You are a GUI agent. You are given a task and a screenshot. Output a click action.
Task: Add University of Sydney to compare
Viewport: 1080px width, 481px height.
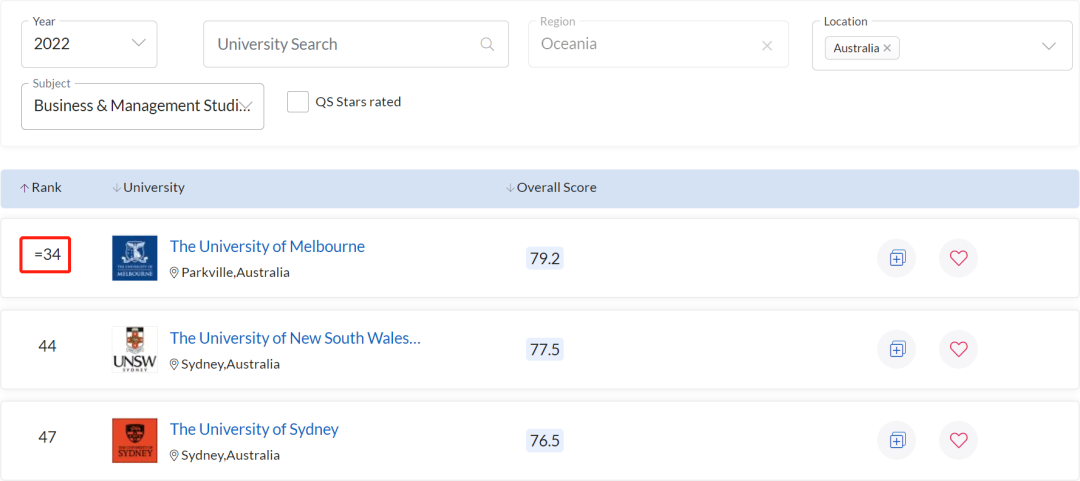[x=897, y=440]
